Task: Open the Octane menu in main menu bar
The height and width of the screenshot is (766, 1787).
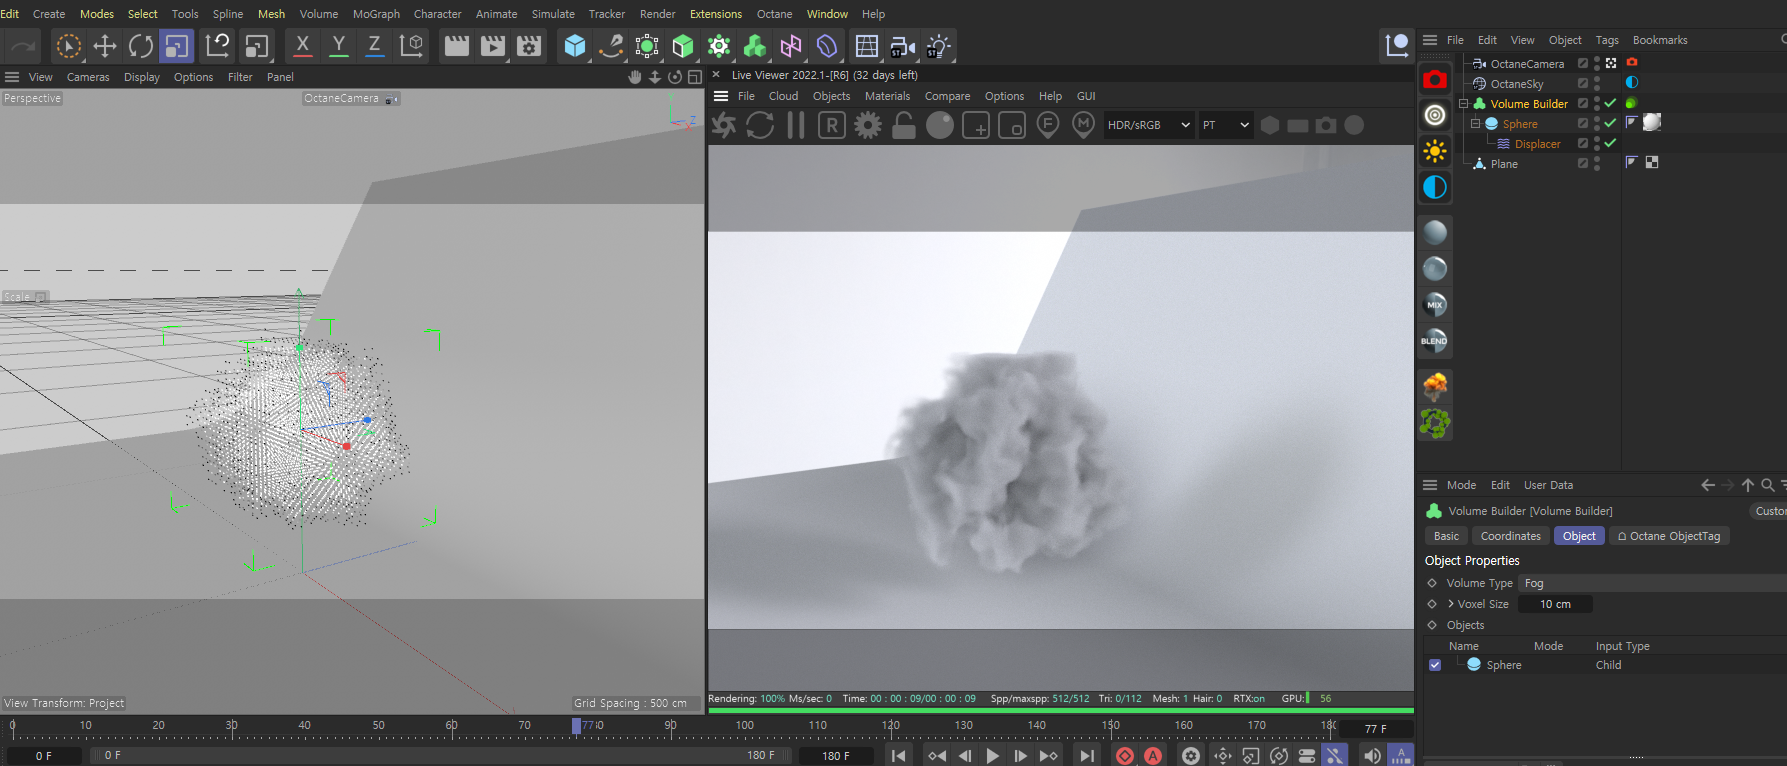Action: point(774,14)
